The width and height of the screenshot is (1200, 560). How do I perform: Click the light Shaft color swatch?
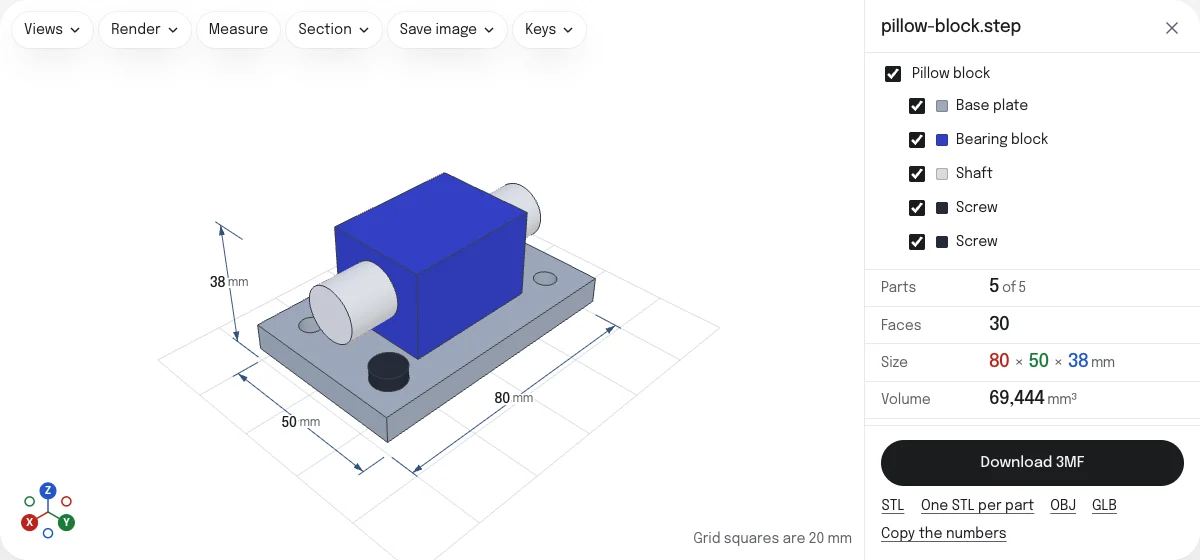(941, 174)
